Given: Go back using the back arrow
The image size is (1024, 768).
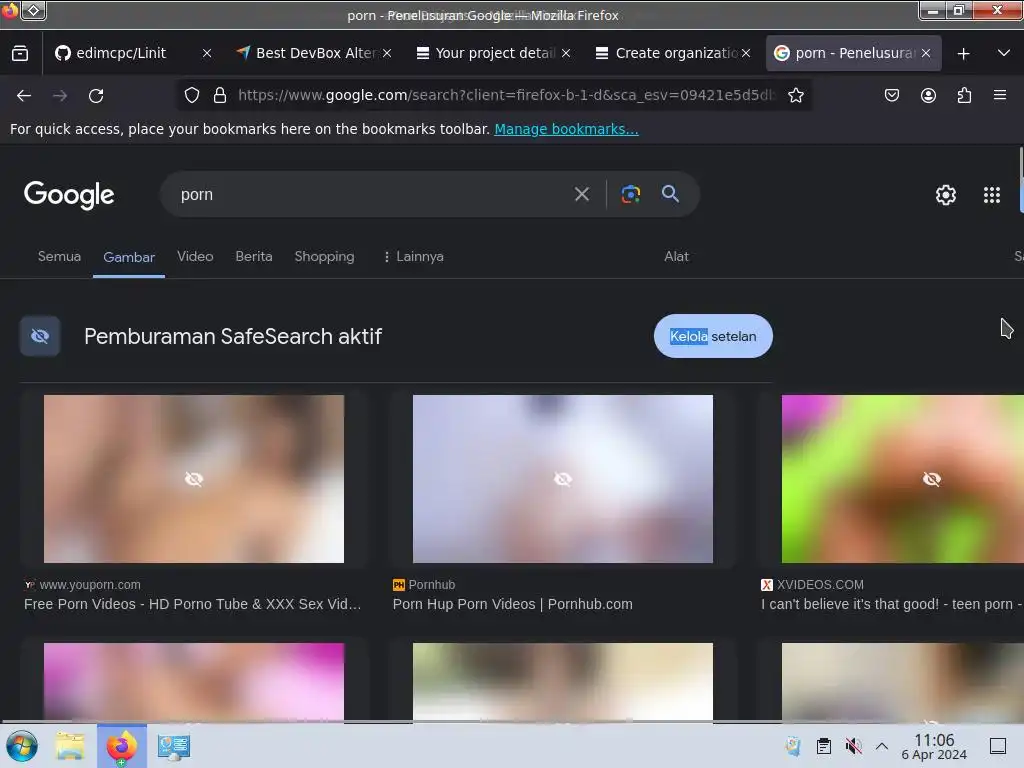Looking at the screenshot, I should click(24, 96).
